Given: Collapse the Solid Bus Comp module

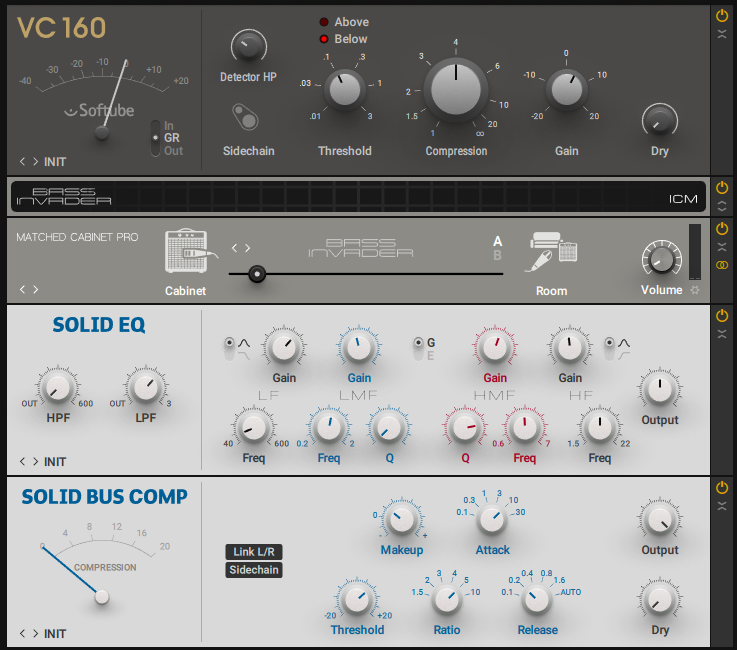Looking at the screenshot, I should click(722, 506).
